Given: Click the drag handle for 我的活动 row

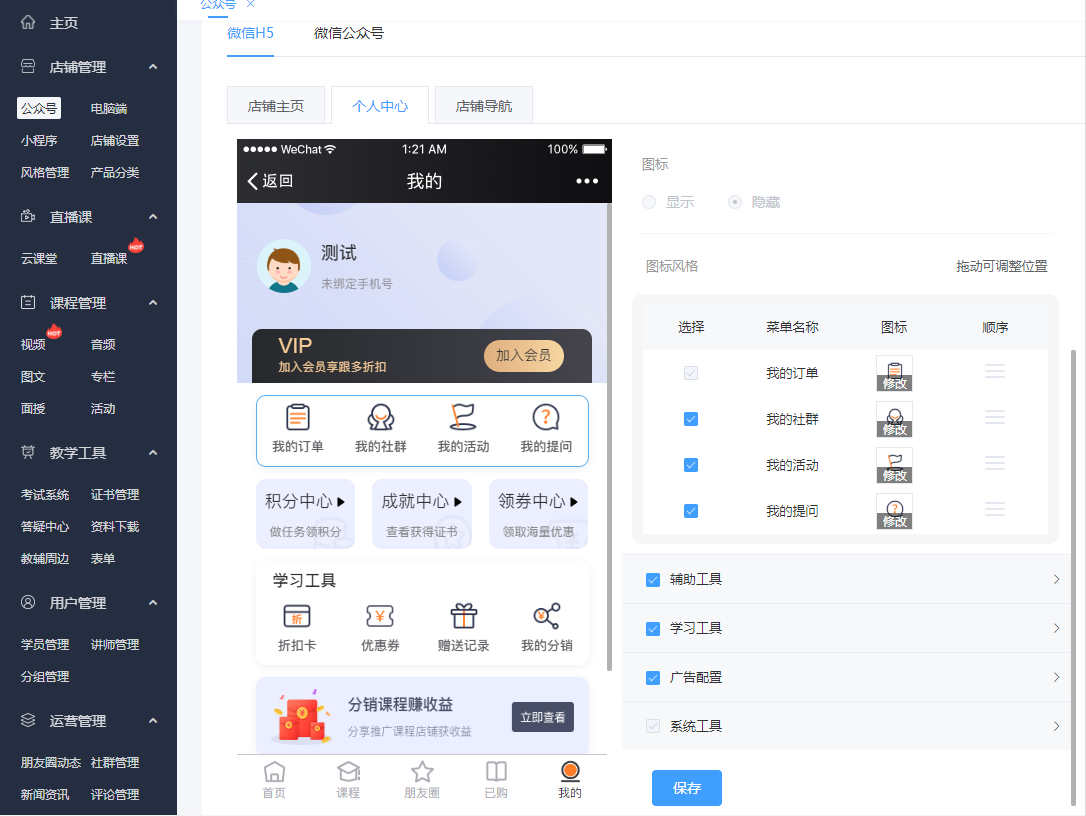Looking at the screenshot, I should click(x=994, y=464).
